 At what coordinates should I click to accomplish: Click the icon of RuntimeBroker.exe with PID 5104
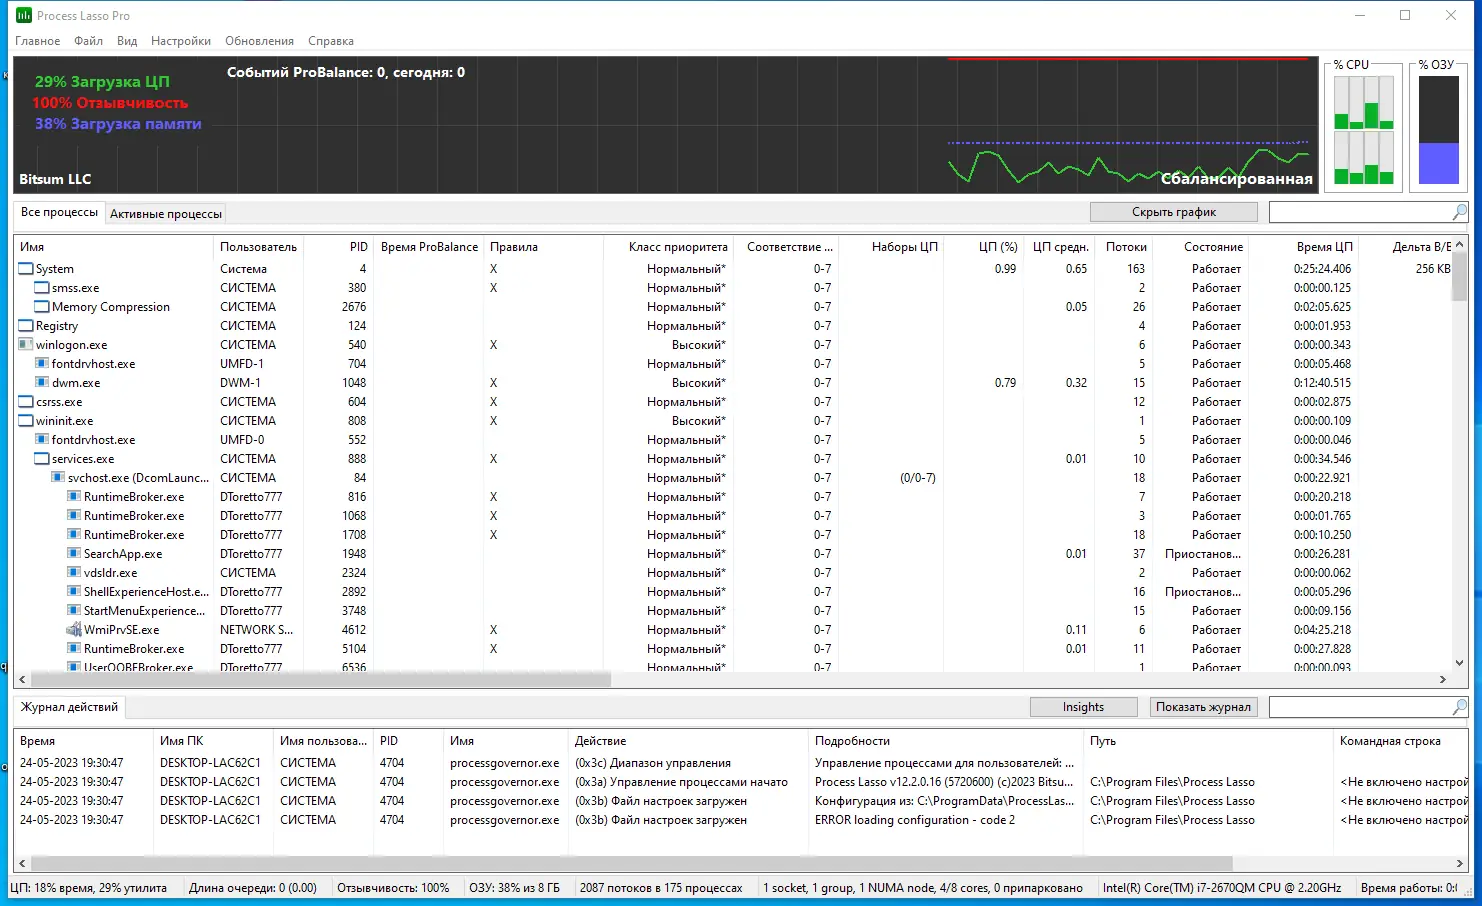point(74,649)
